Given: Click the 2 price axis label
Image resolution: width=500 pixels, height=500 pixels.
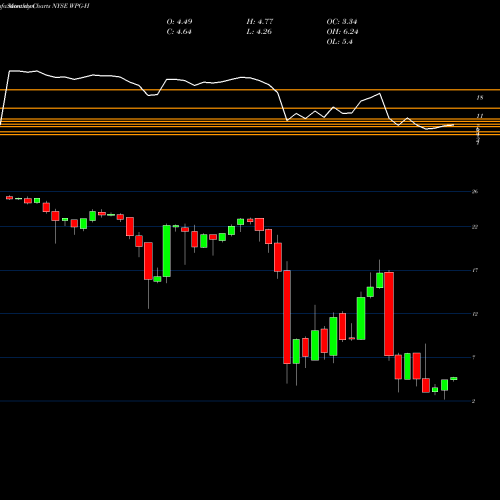Looking at the screenshot, I should coord(474,401).
